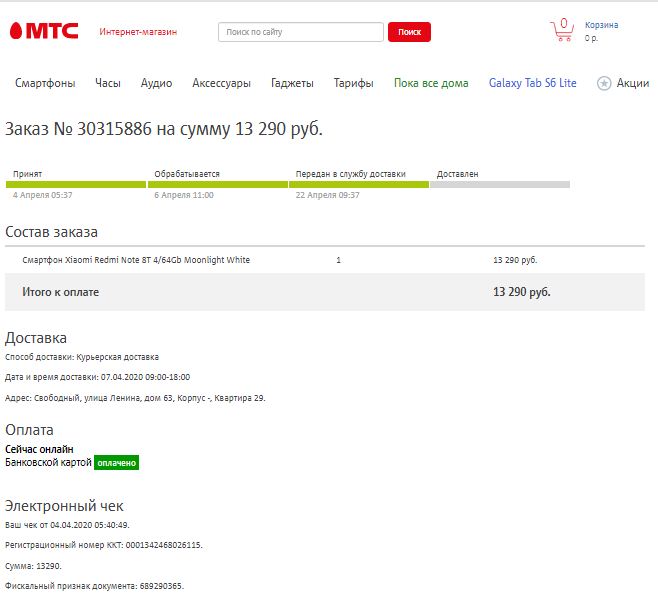Open the Аксессуары menu
This screenshot has width=658, height=601.
tap(222, 83)
